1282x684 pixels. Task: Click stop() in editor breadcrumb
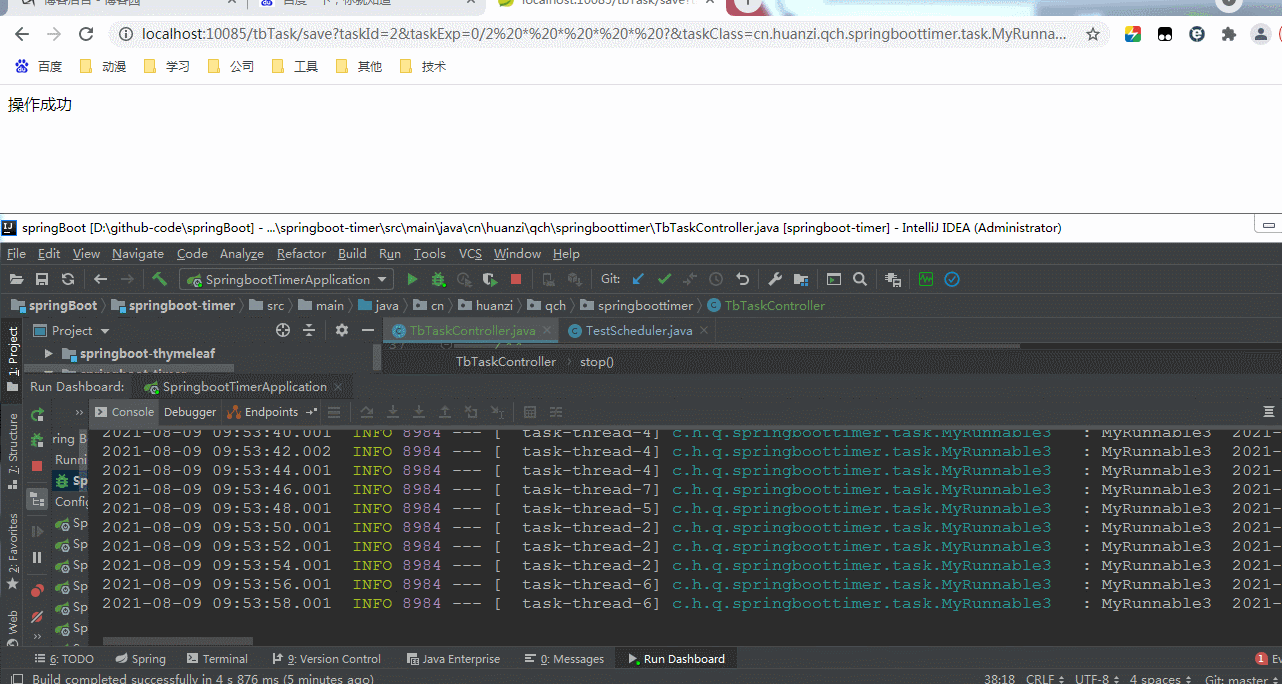[597, 362]
